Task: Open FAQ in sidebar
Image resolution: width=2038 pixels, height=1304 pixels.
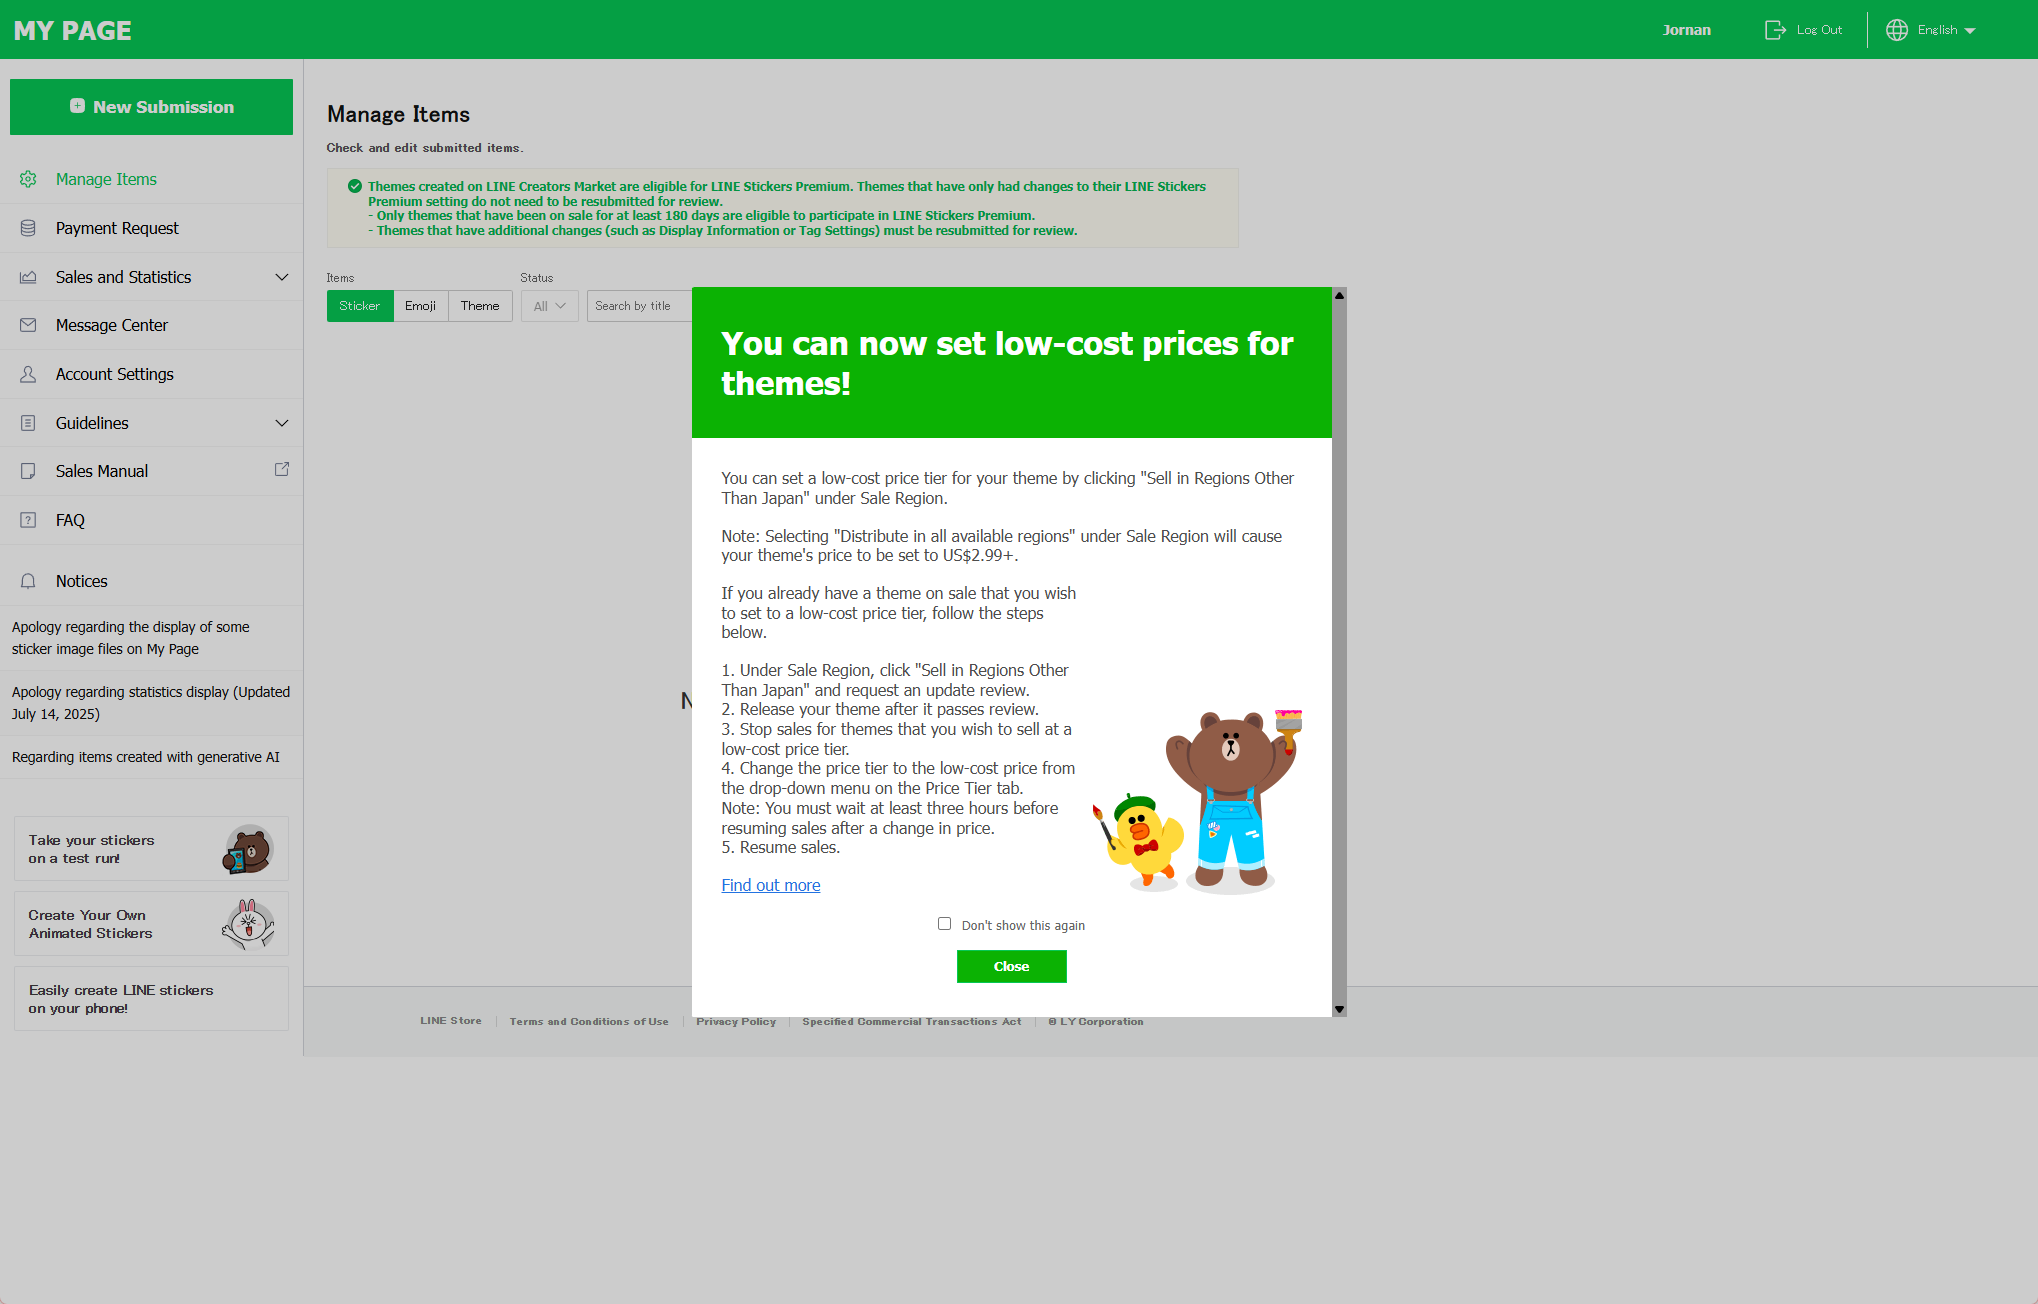Action: point(151,520)
